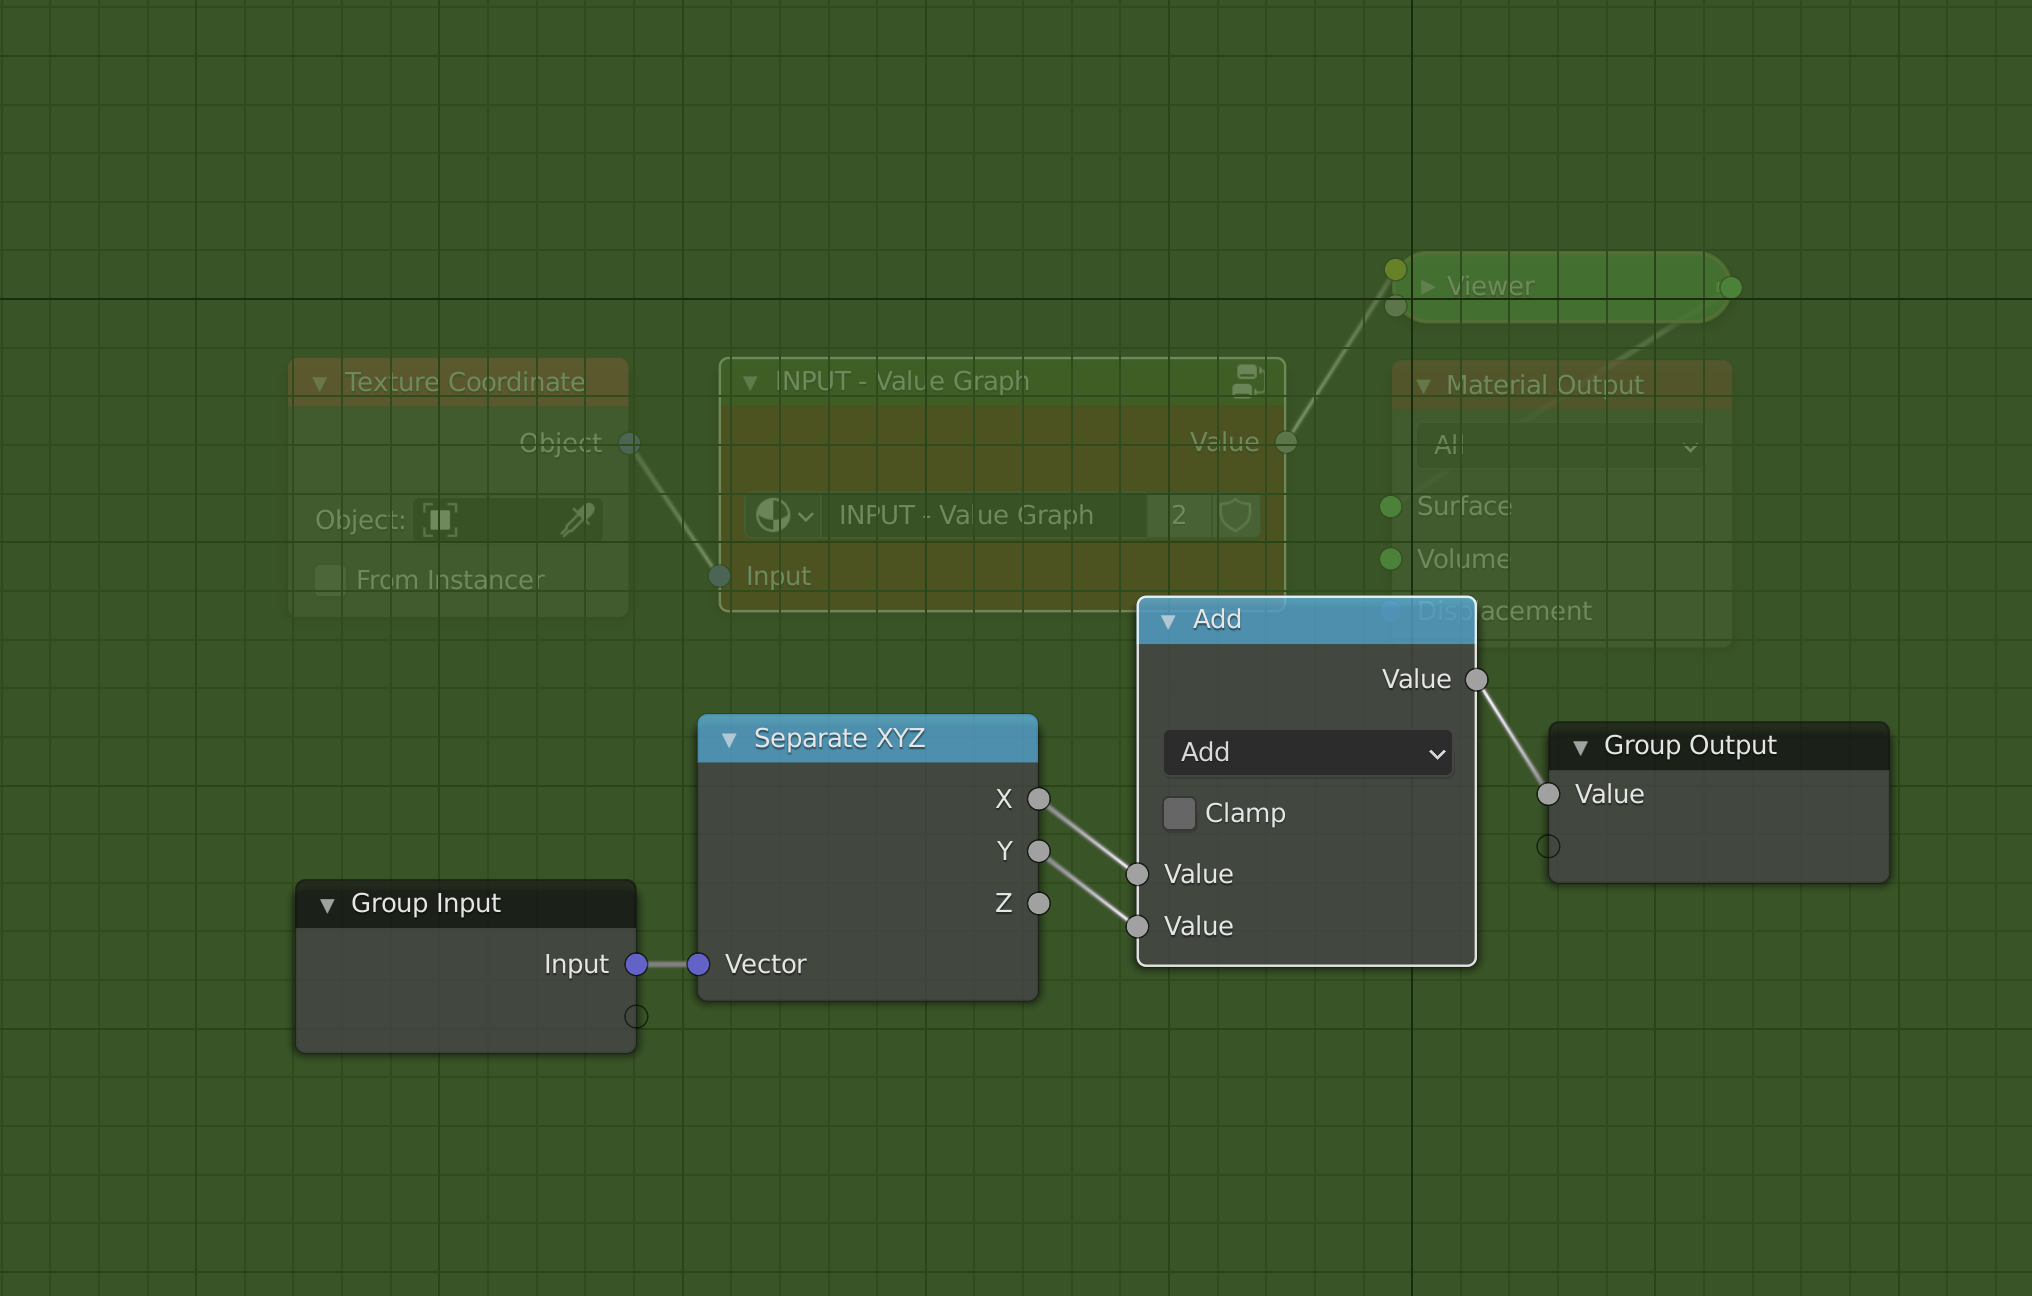
Task: Collapse the Group Input node
Action: (x=327, y=905)
